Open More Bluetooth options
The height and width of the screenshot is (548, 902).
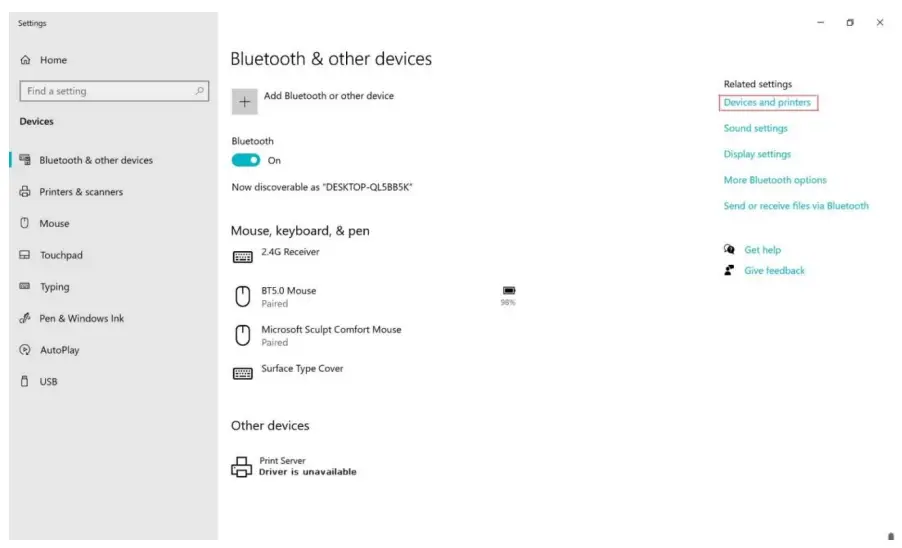(x=775, y=180)
